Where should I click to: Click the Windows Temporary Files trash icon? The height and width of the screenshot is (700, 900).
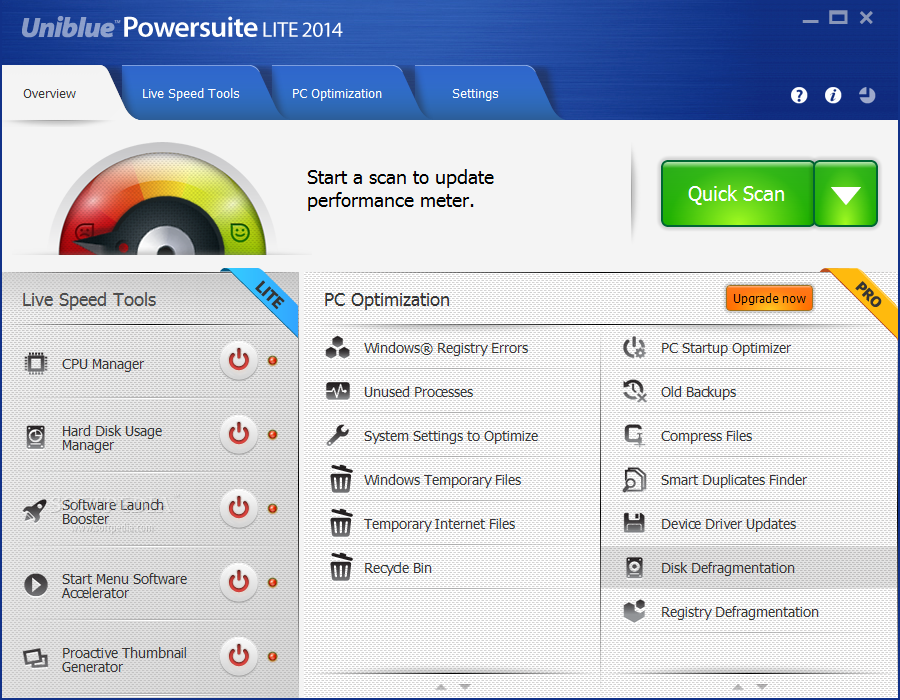point(340,479)
